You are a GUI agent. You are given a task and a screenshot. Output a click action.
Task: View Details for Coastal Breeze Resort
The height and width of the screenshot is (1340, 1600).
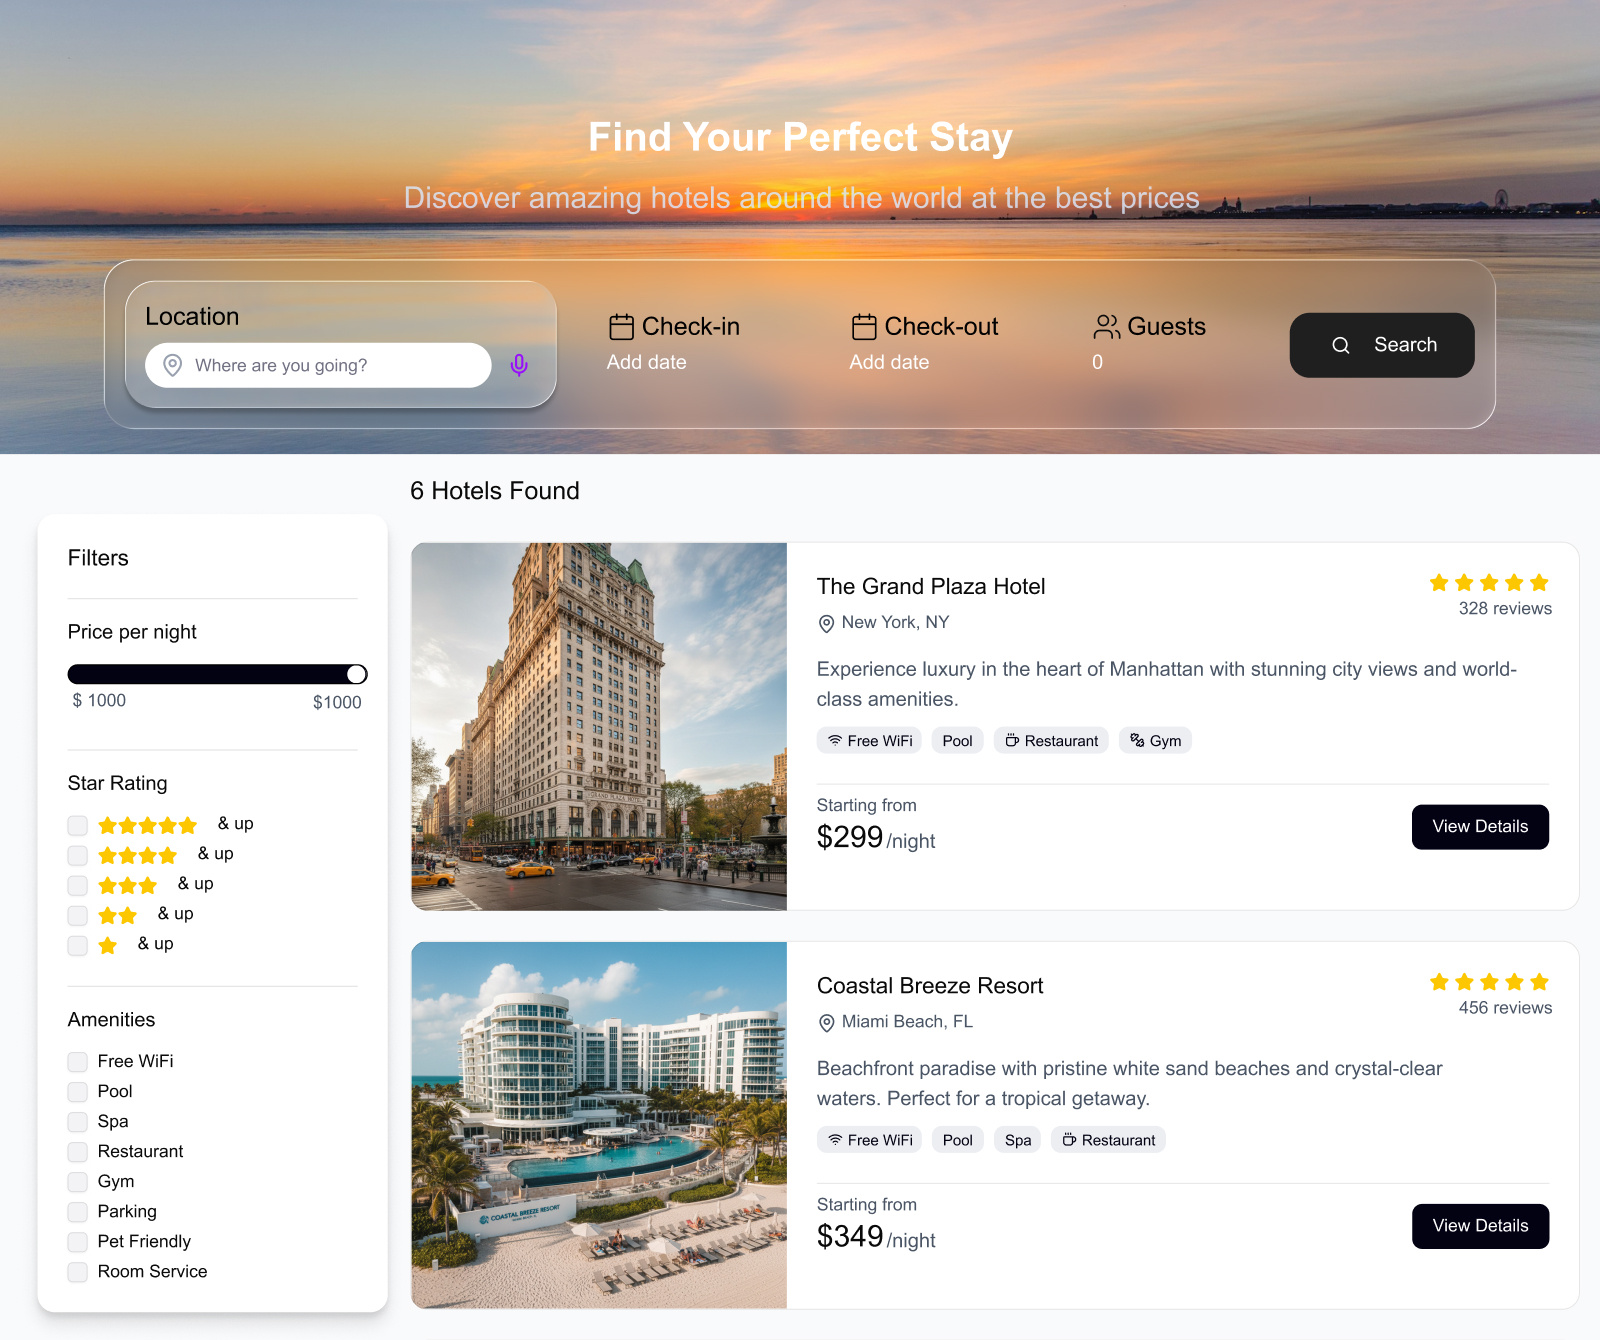coord(1480,1226)
